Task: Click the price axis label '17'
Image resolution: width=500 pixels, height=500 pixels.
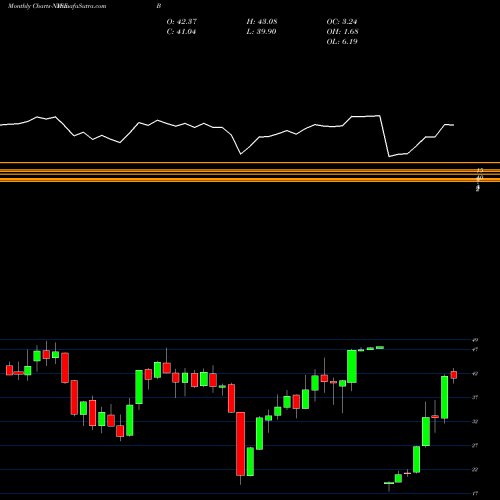Action: [x=475, y=493]
